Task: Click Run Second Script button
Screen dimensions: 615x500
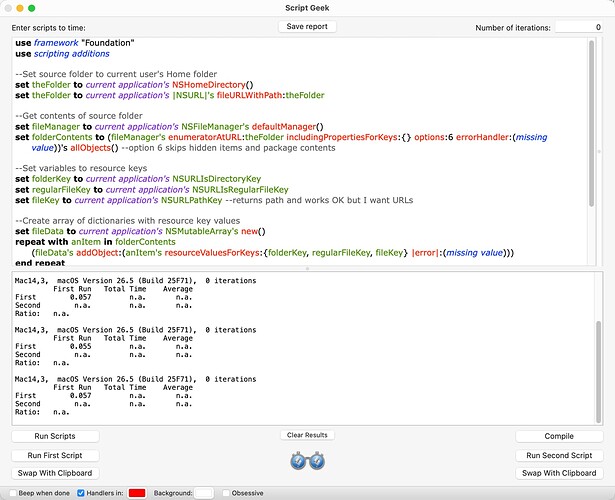Action: tap(559, 455)
